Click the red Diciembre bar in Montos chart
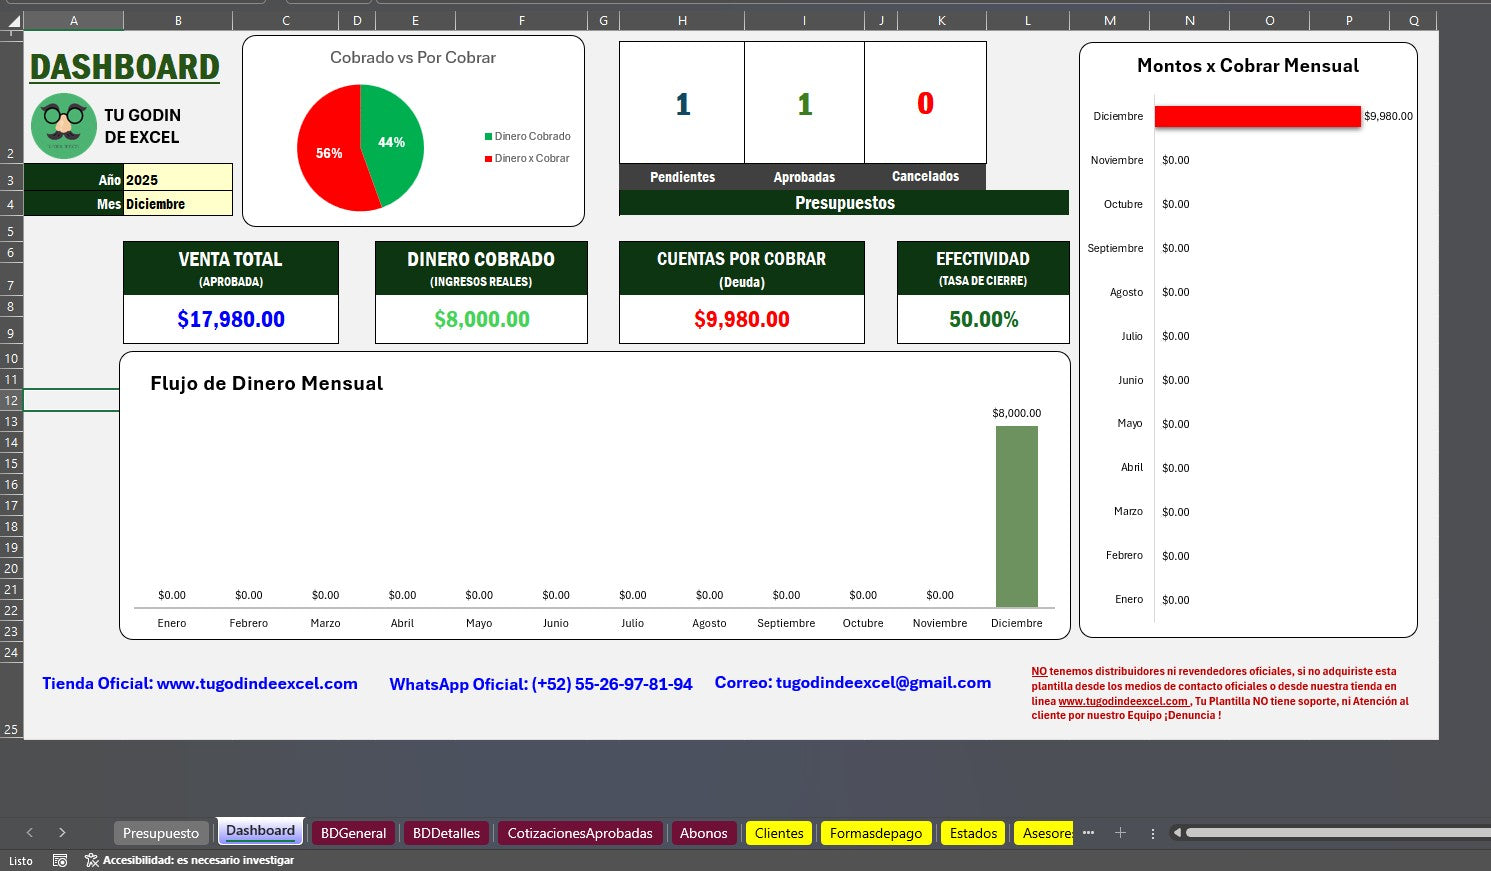1491x871 pixels. 1257,116
